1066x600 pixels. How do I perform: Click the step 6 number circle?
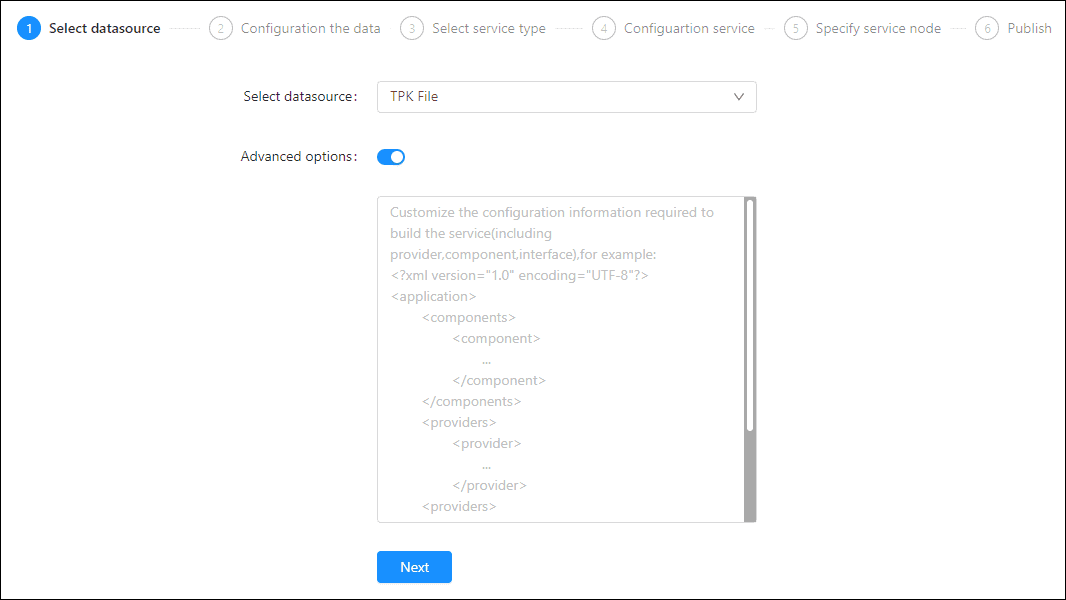pos(987,28)
